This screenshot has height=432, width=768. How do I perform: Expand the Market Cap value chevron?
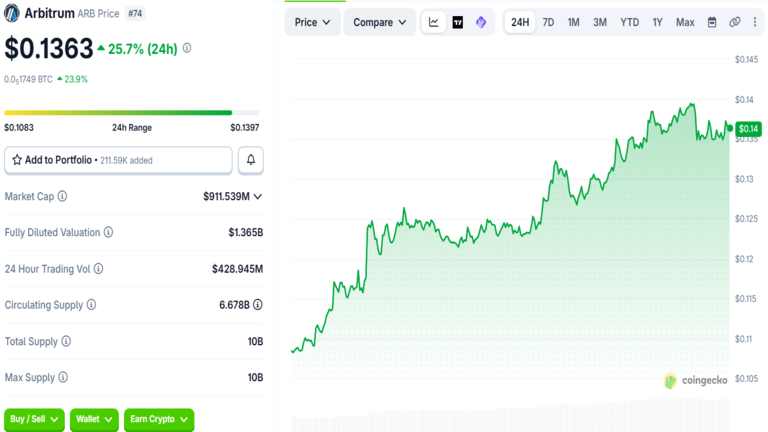pyautogui.click(x=258, y=196)
